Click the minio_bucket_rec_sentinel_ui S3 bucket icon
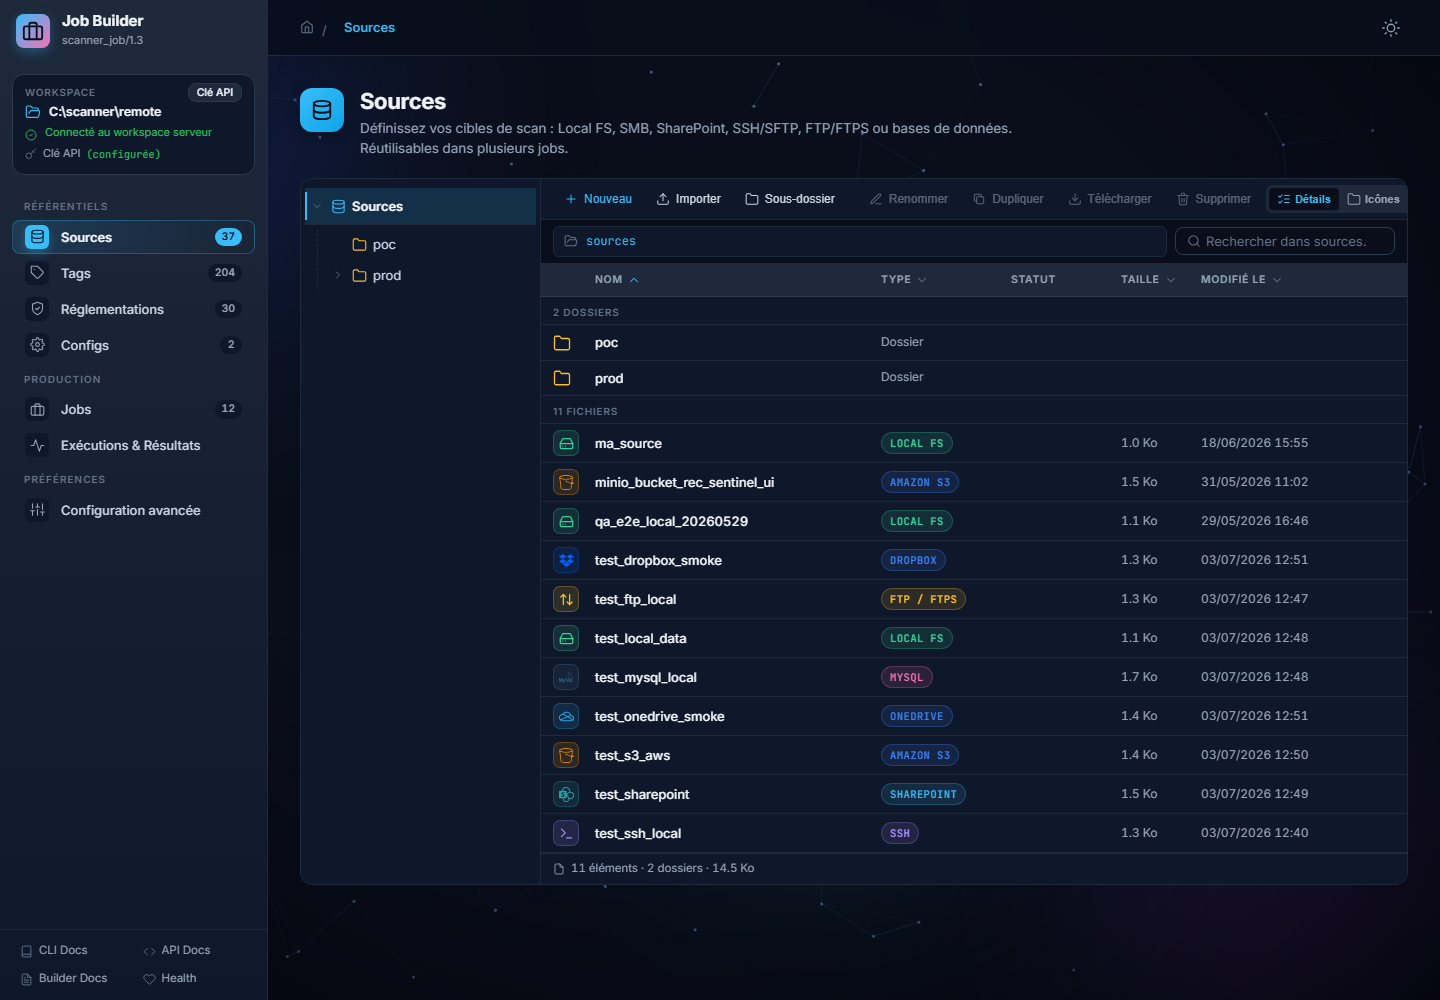 point(566,482)
